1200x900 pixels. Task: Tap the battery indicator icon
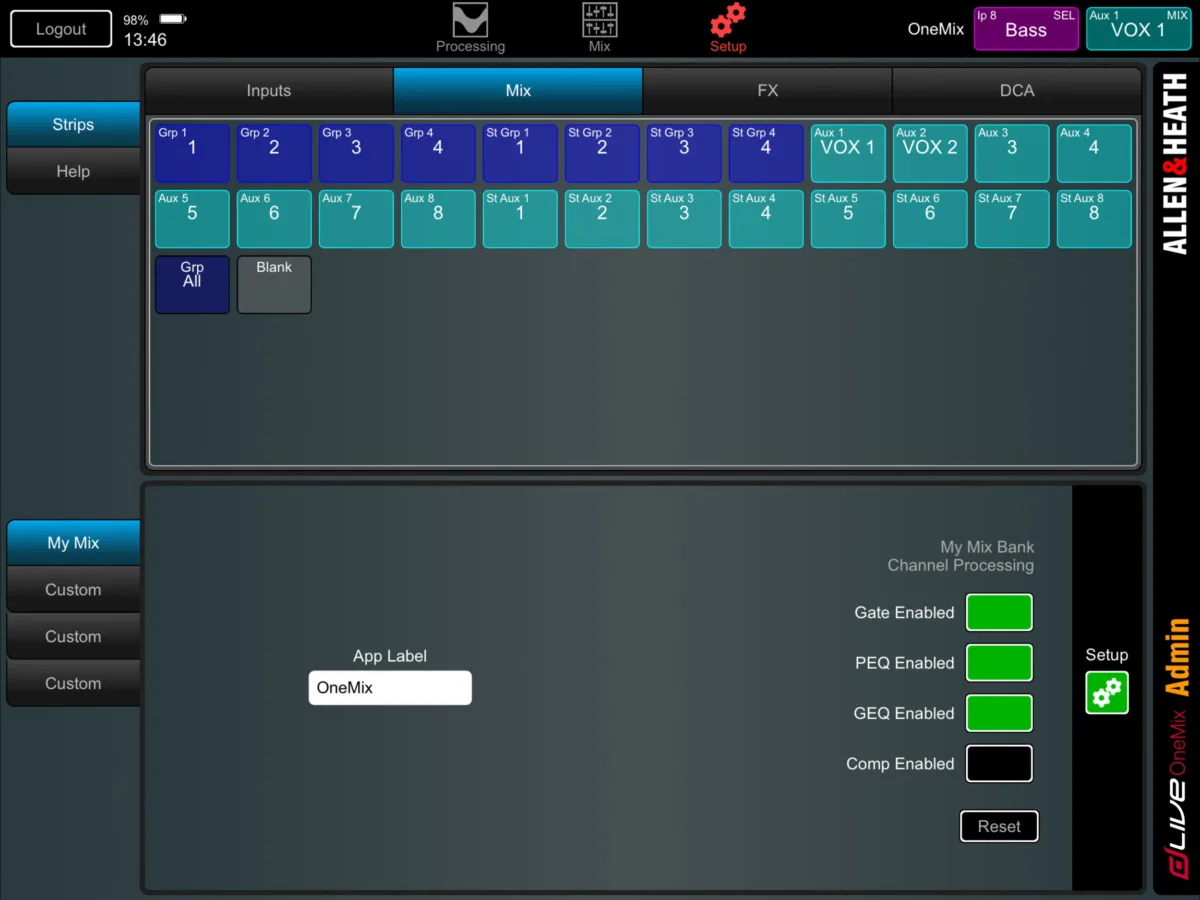[173, 20]
